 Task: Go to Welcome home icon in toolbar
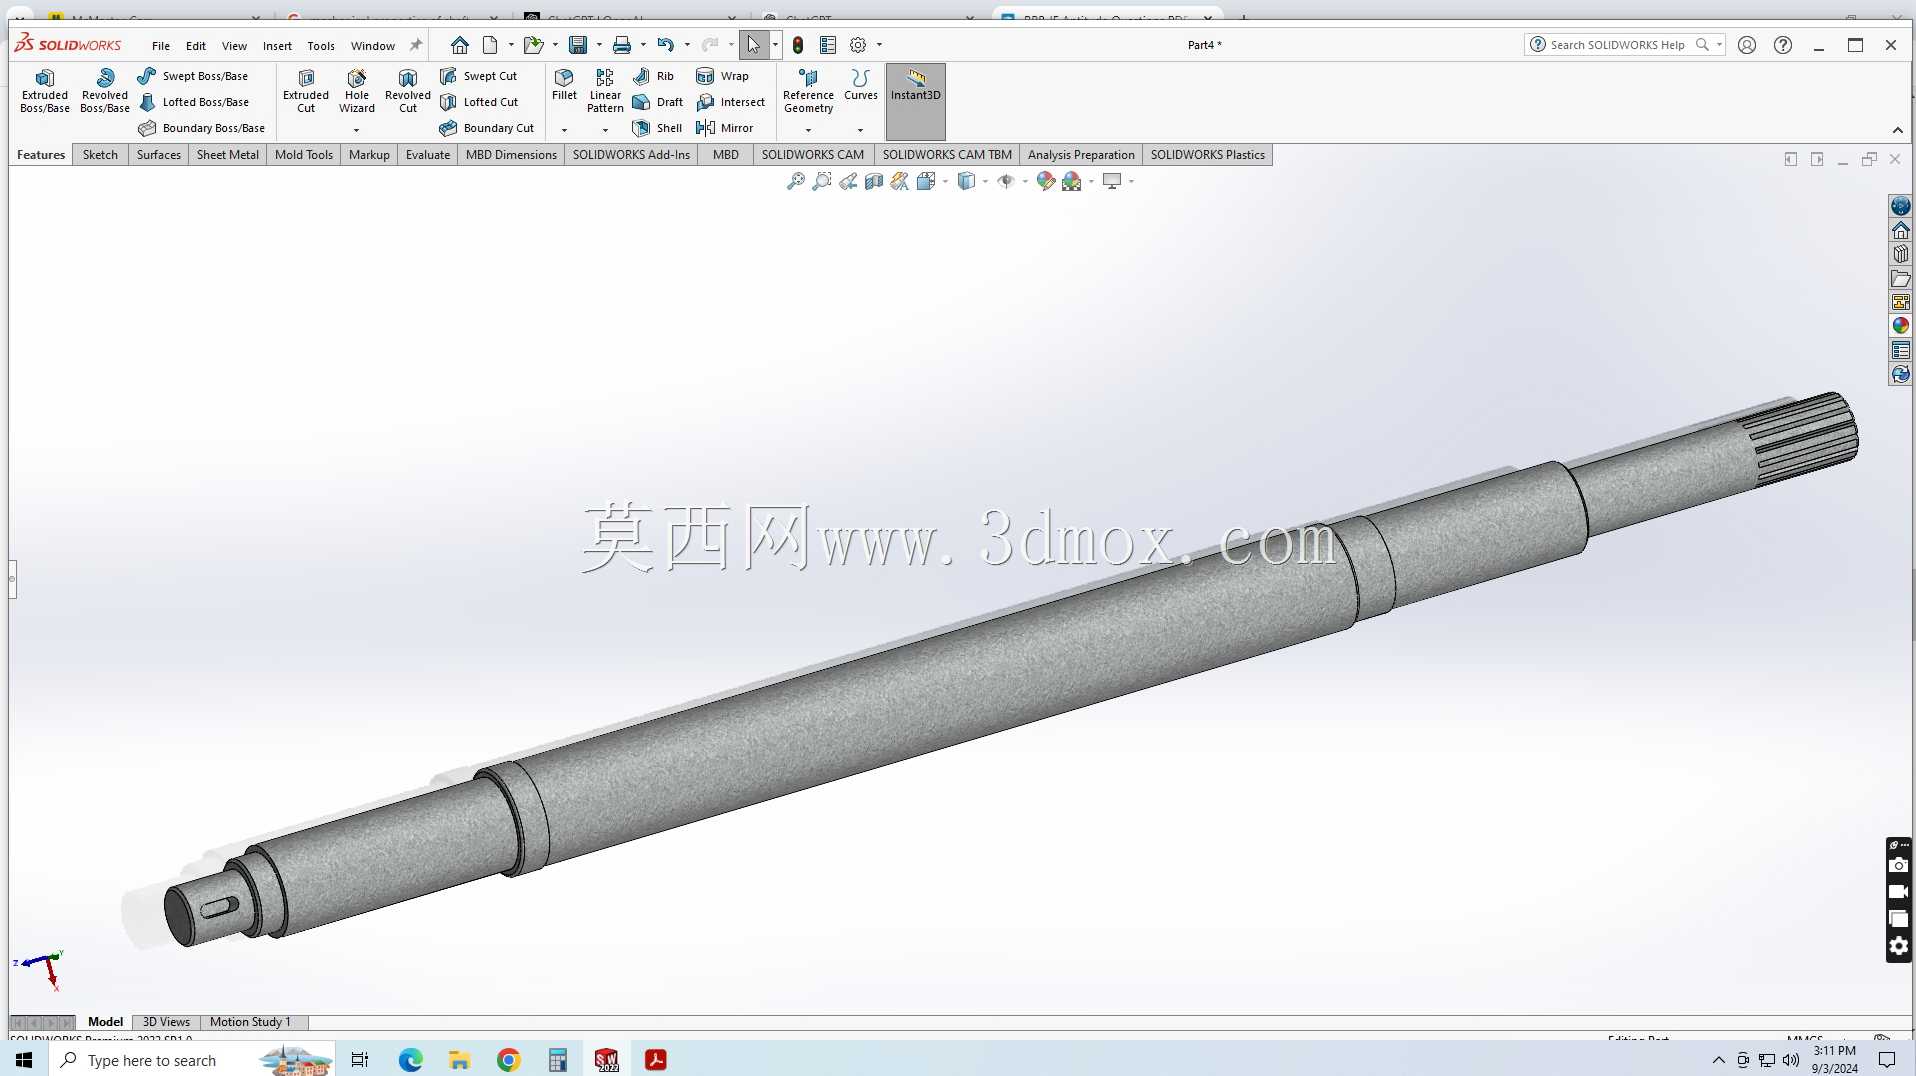(460, 45)
